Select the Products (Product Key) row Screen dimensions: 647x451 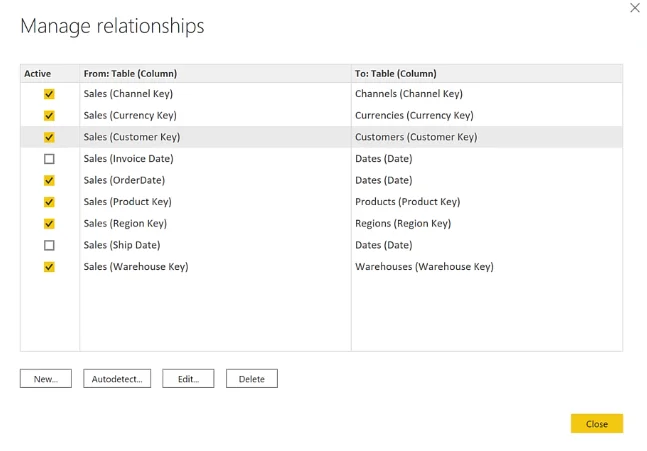click(321, 202)
